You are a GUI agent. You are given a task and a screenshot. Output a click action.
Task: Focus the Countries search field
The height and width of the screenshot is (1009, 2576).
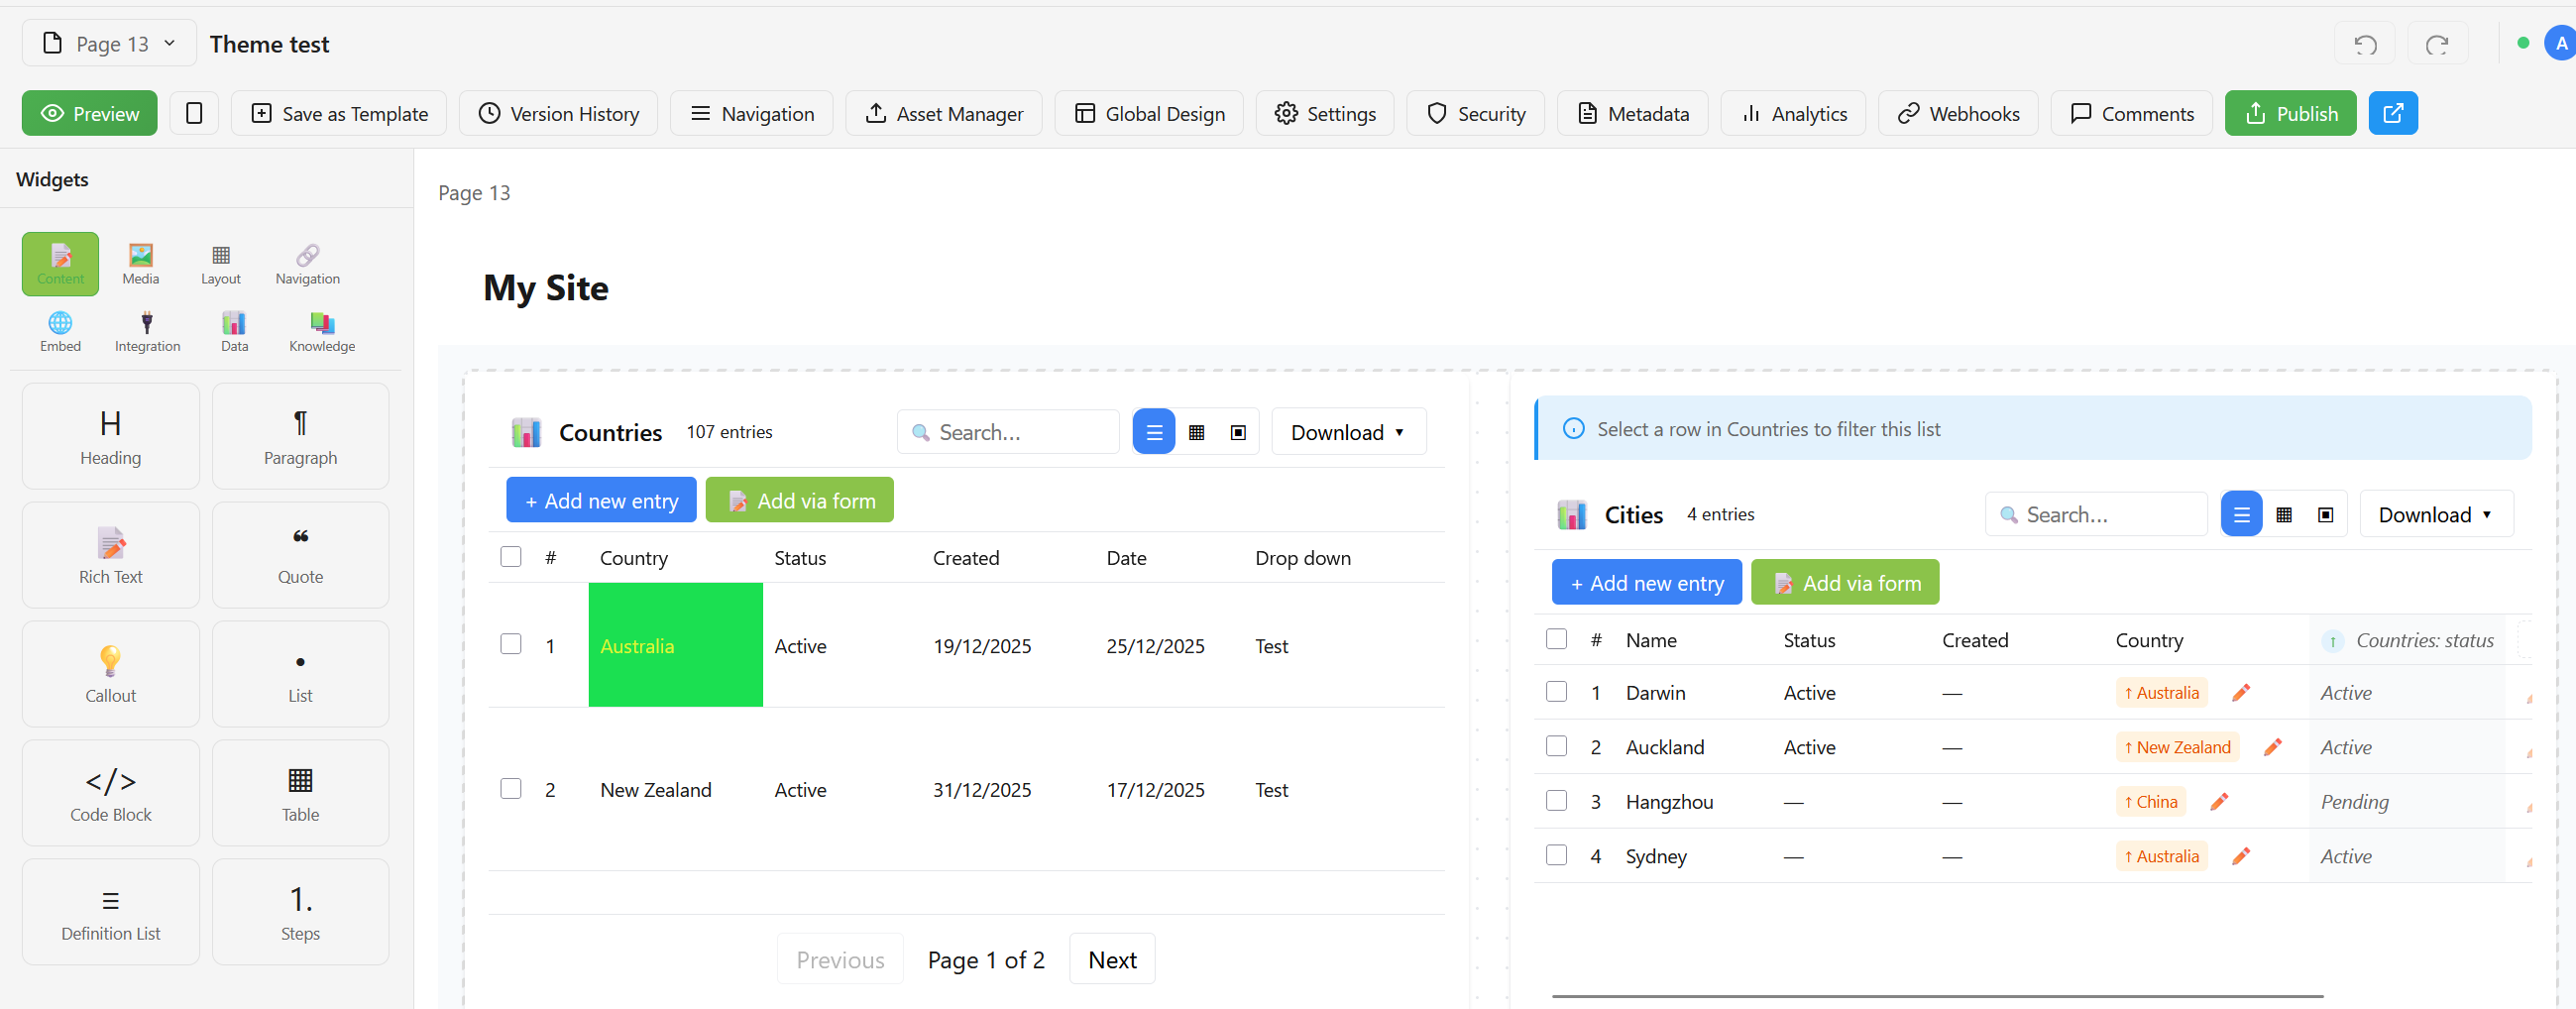point(1008,432)
